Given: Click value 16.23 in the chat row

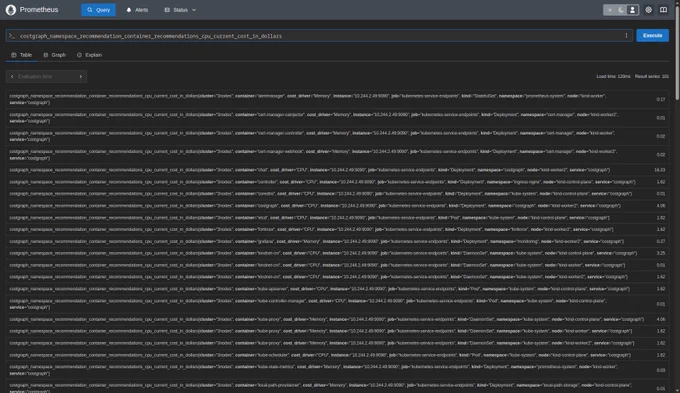Looking at the screenshot, I should point(660,170).
